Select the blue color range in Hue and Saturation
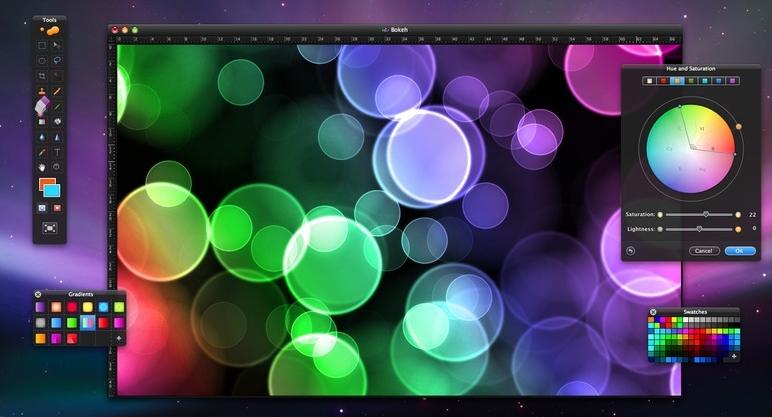The width and height of the screenshot is (772, 417). (718, 80)
